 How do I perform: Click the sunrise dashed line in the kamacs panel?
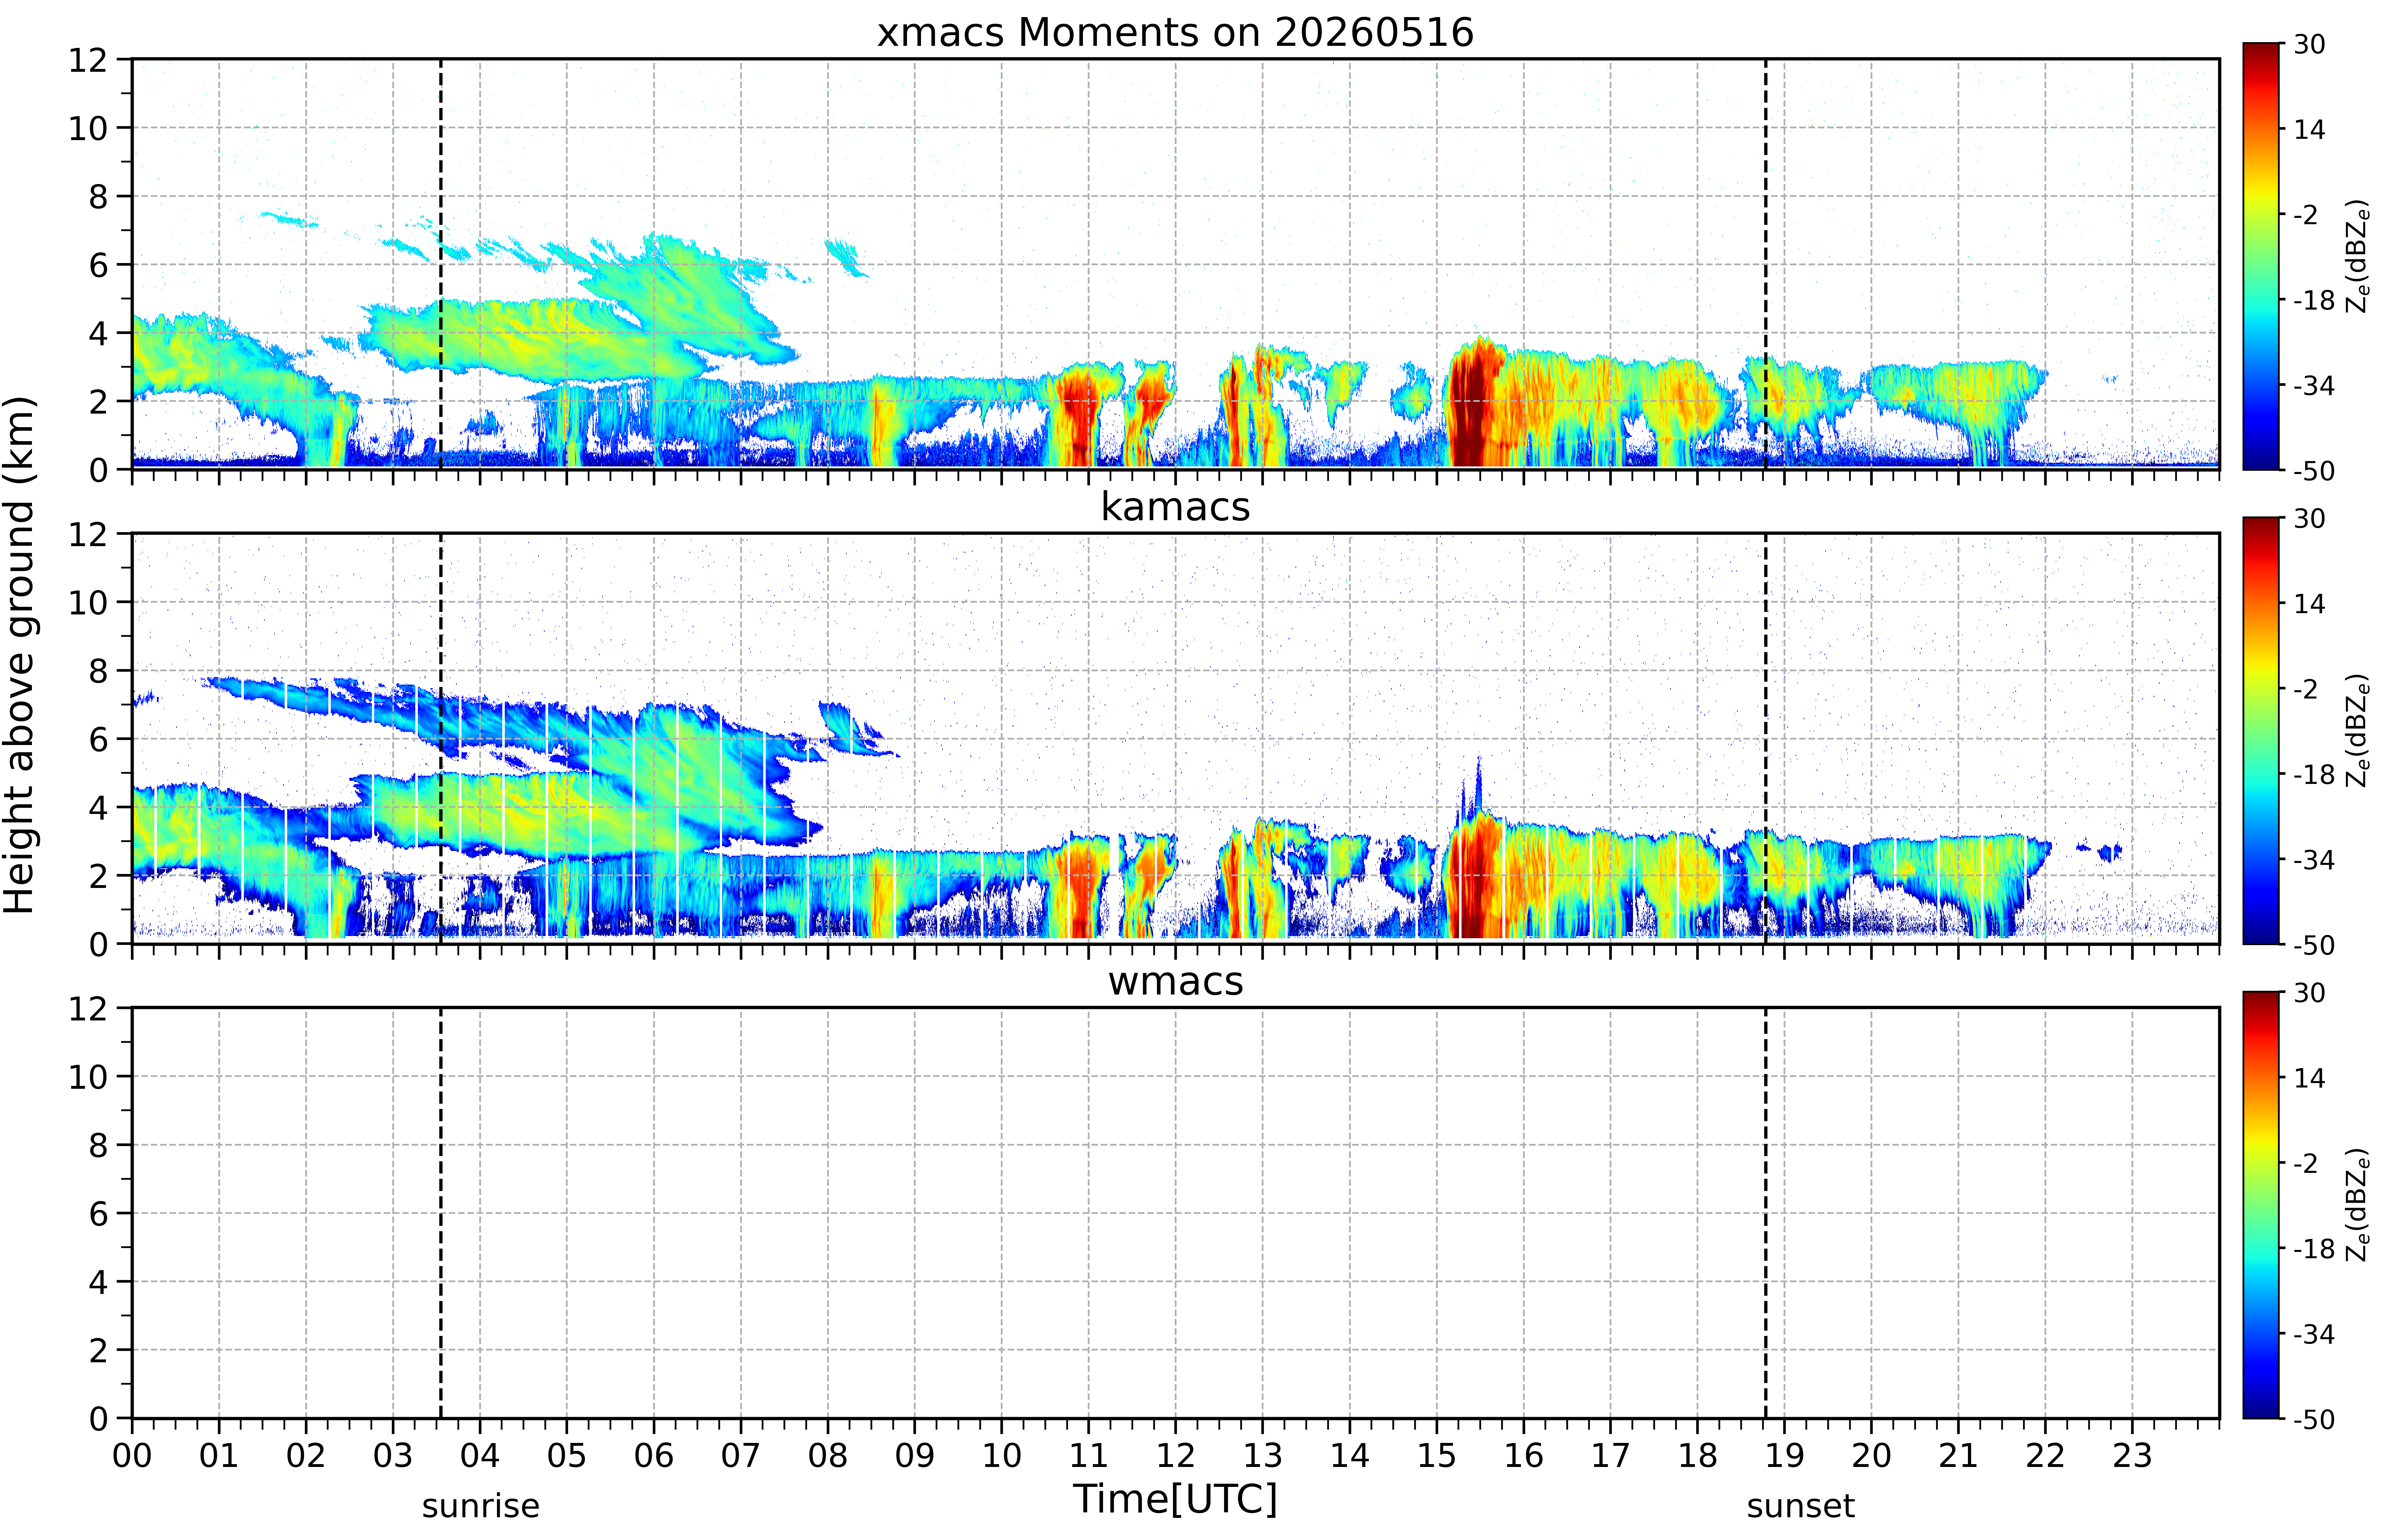click(441, 738)
